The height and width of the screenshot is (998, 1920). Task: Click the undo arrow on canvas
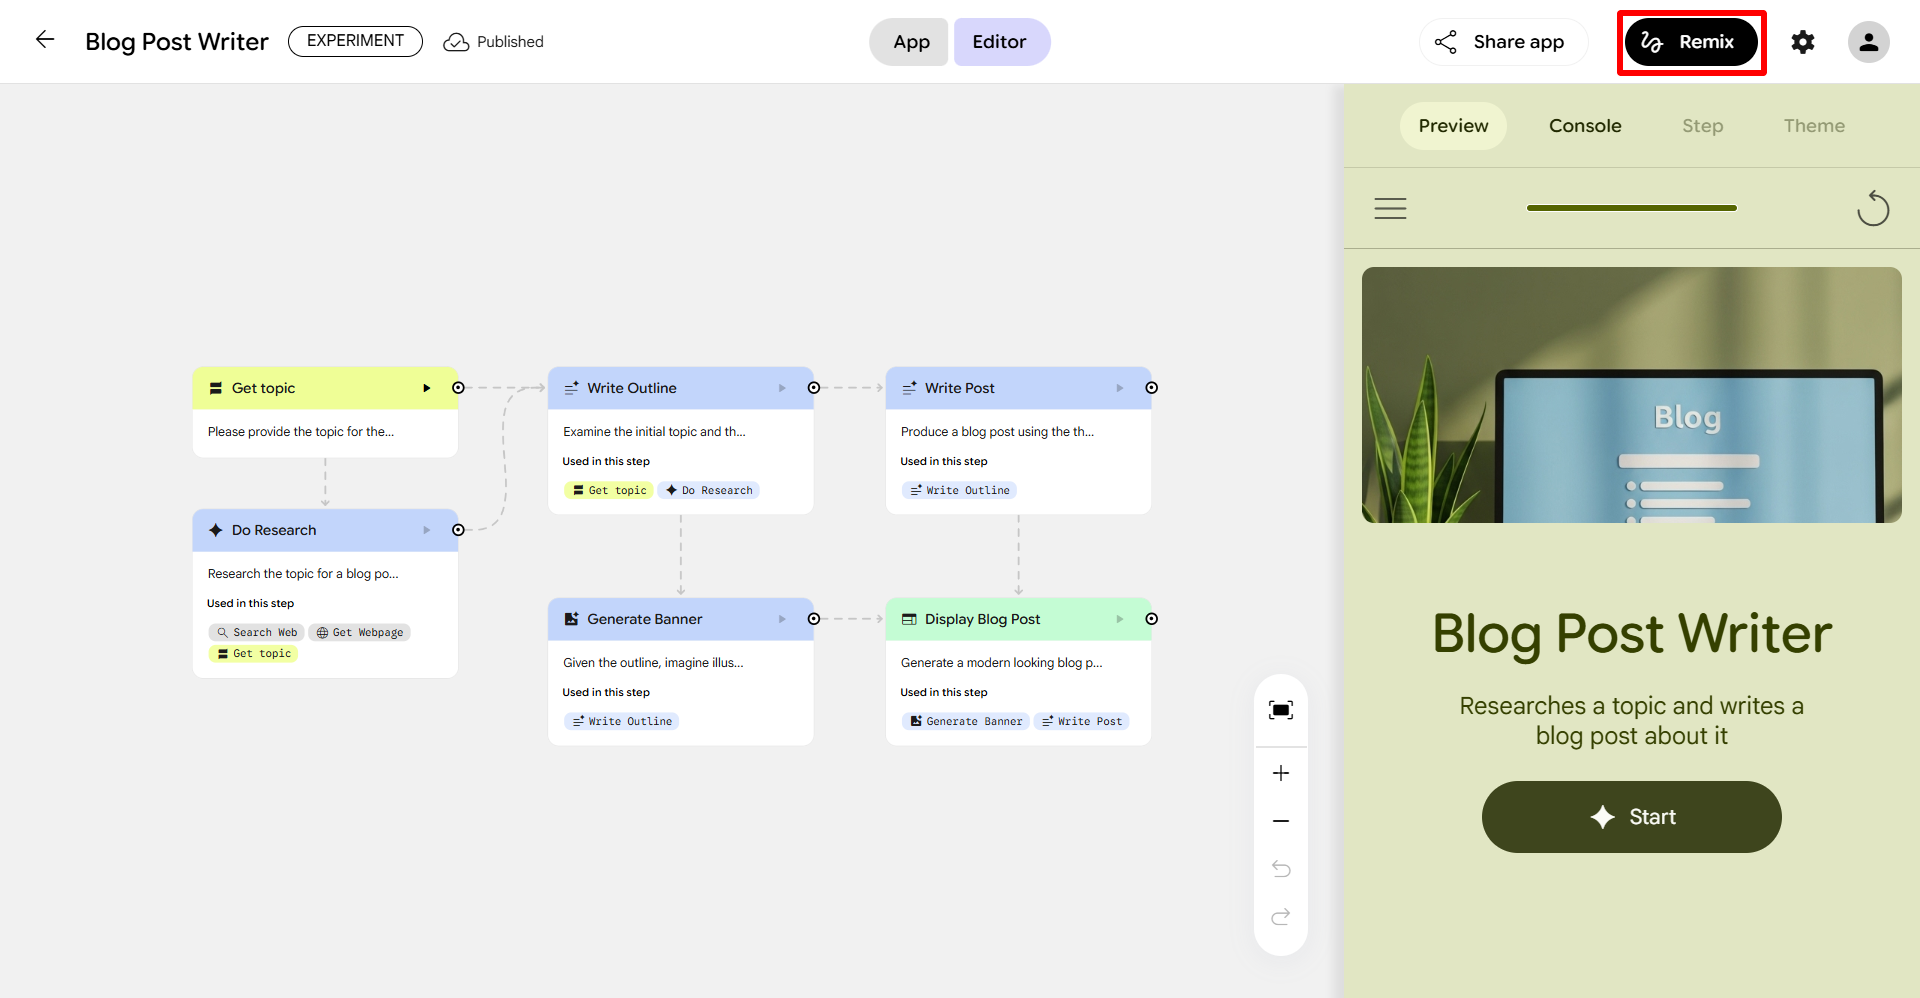(1280, 868)
